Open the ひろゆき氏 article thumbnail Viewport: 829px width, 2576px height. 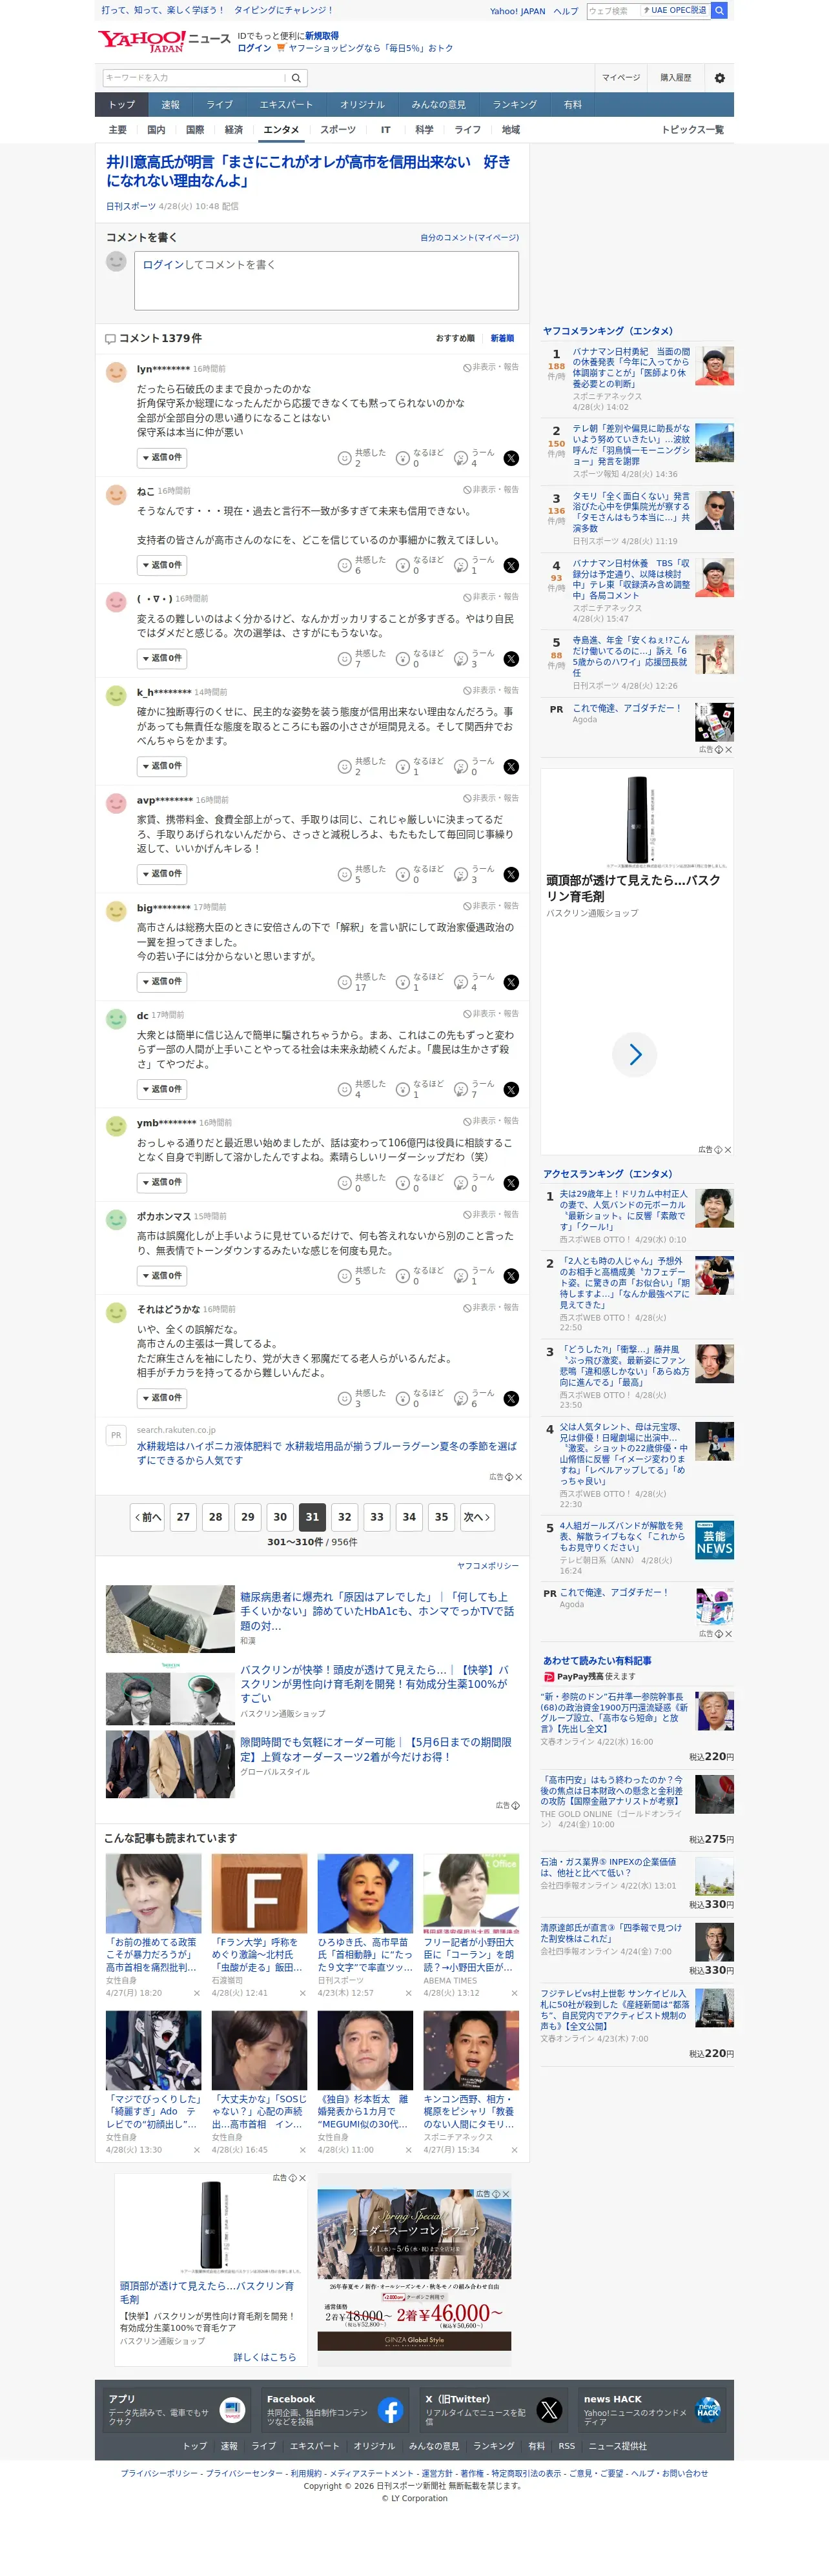tap(365, 1893)
